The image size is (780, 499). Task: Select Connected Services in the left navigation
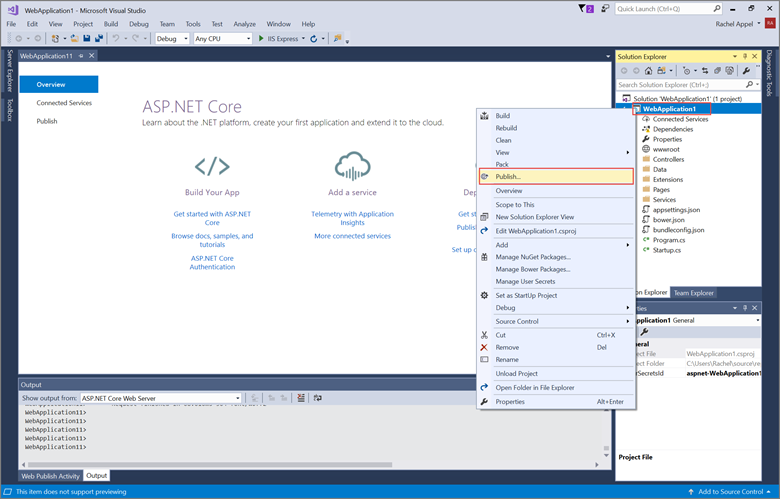click(x=64, y=103)
